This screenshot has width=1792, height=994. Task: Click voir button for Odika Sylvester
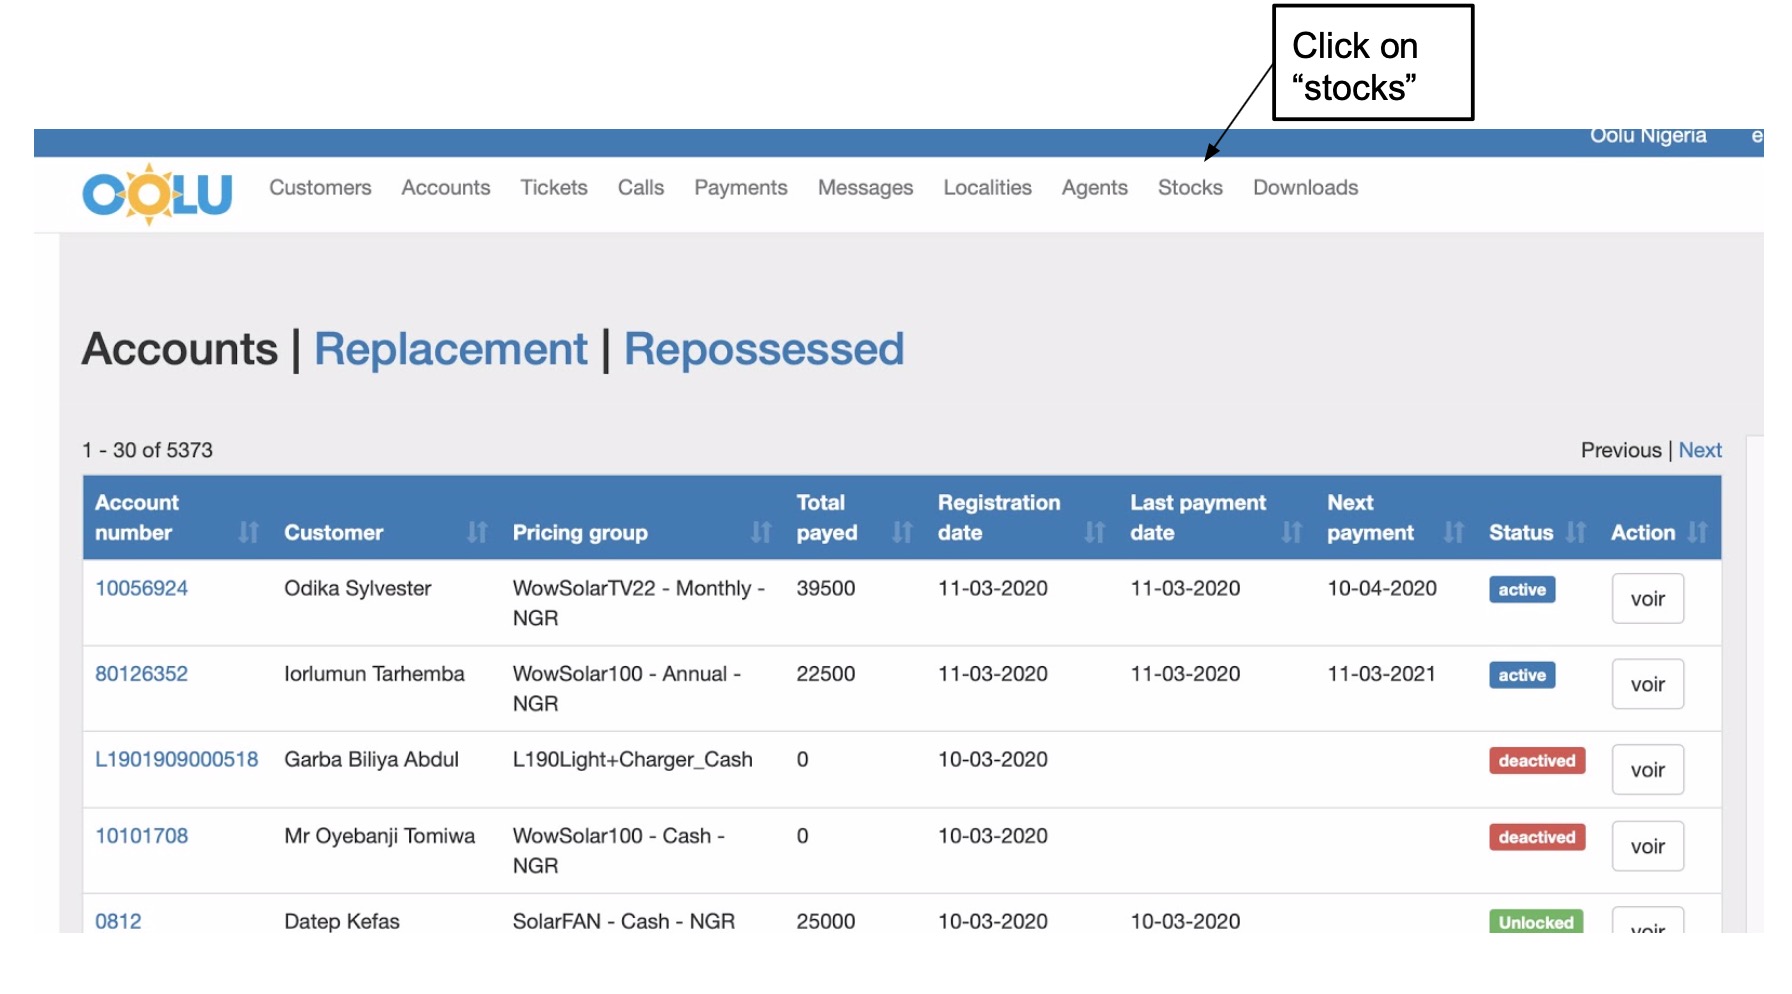(x=1647, y=599)
